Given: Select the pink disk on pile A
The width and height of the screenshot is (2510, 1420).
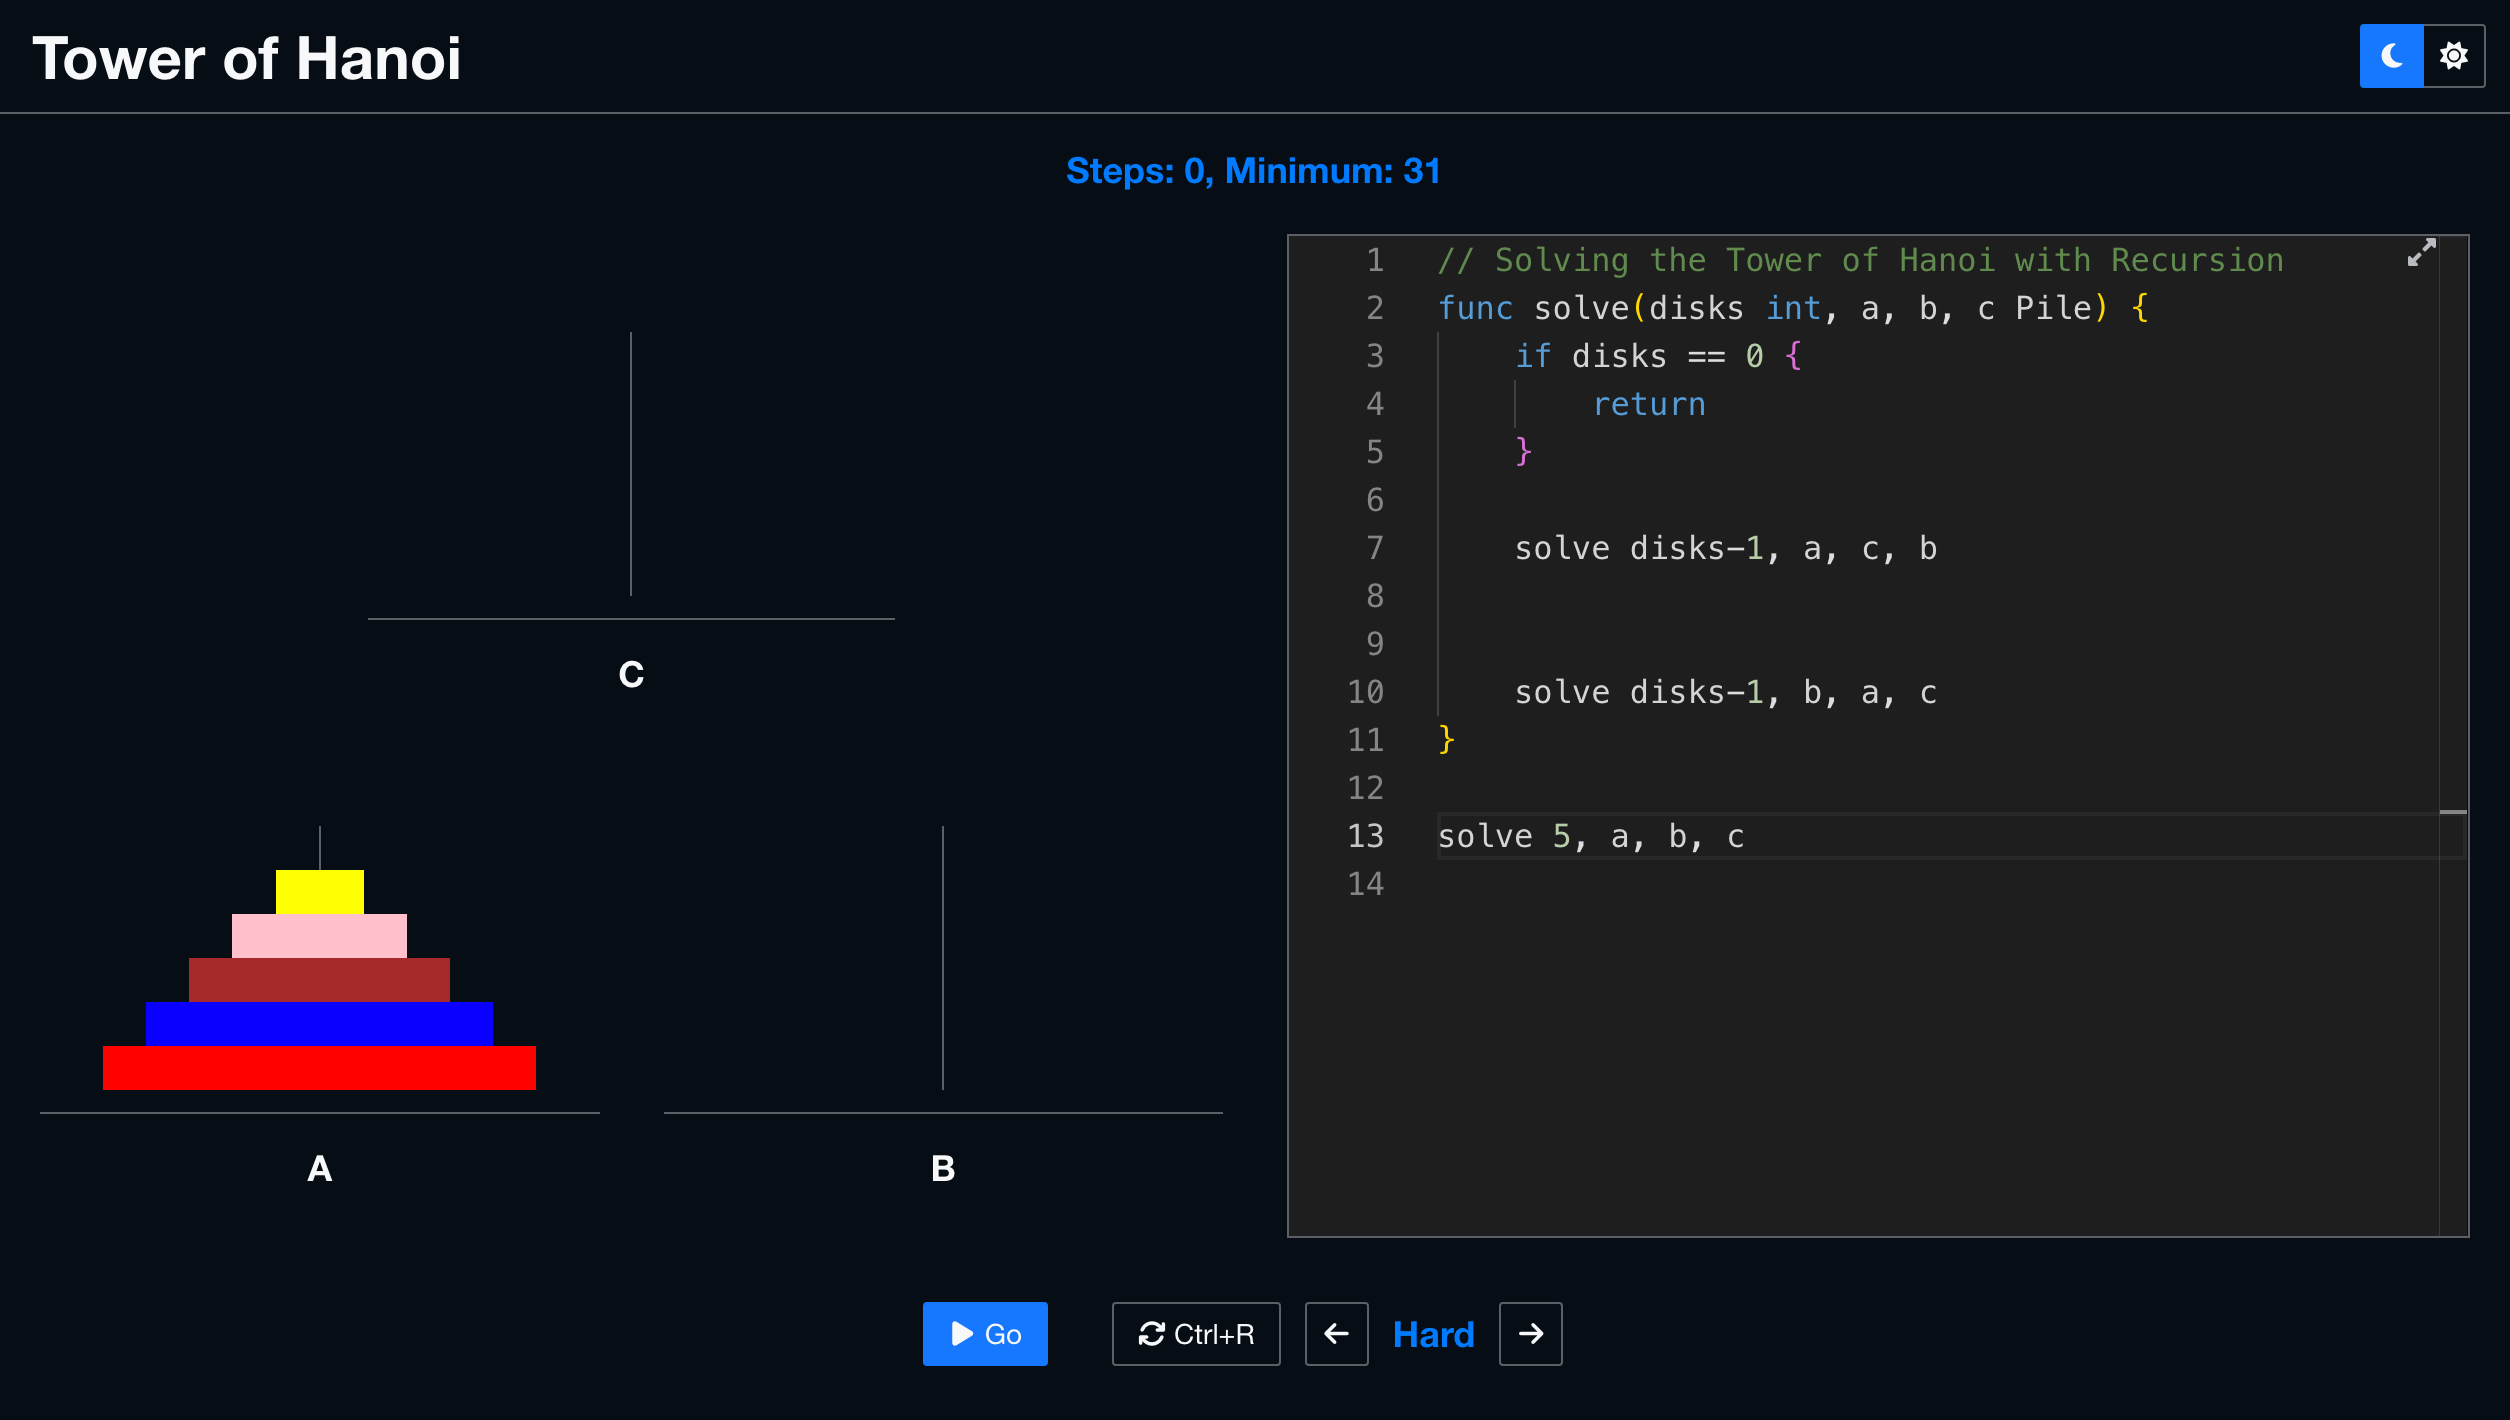Looking at the screenshot, I should [x=320, y=936].
